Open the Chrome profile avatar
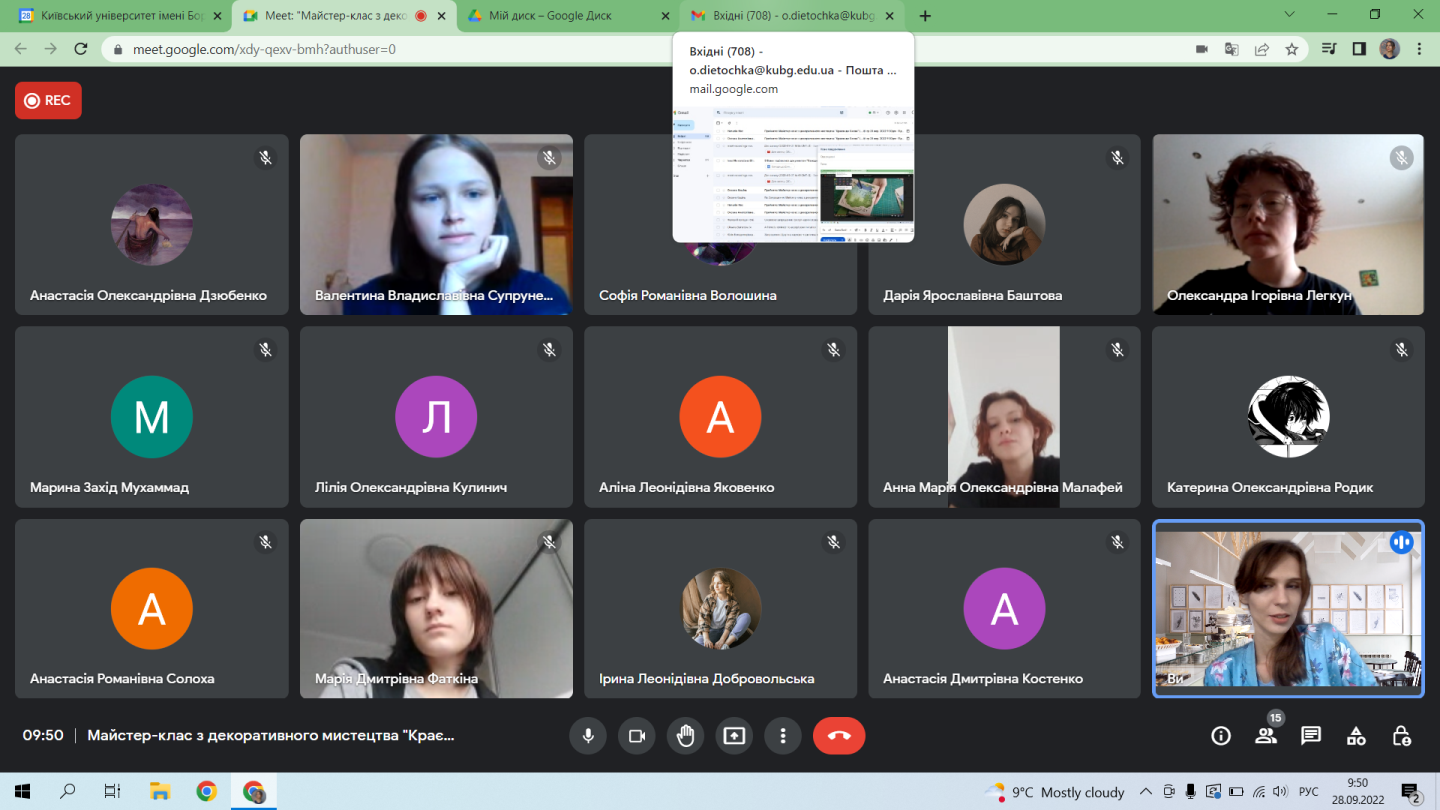This screenshot has height=810, width=1440. (x=1389, y=49)
